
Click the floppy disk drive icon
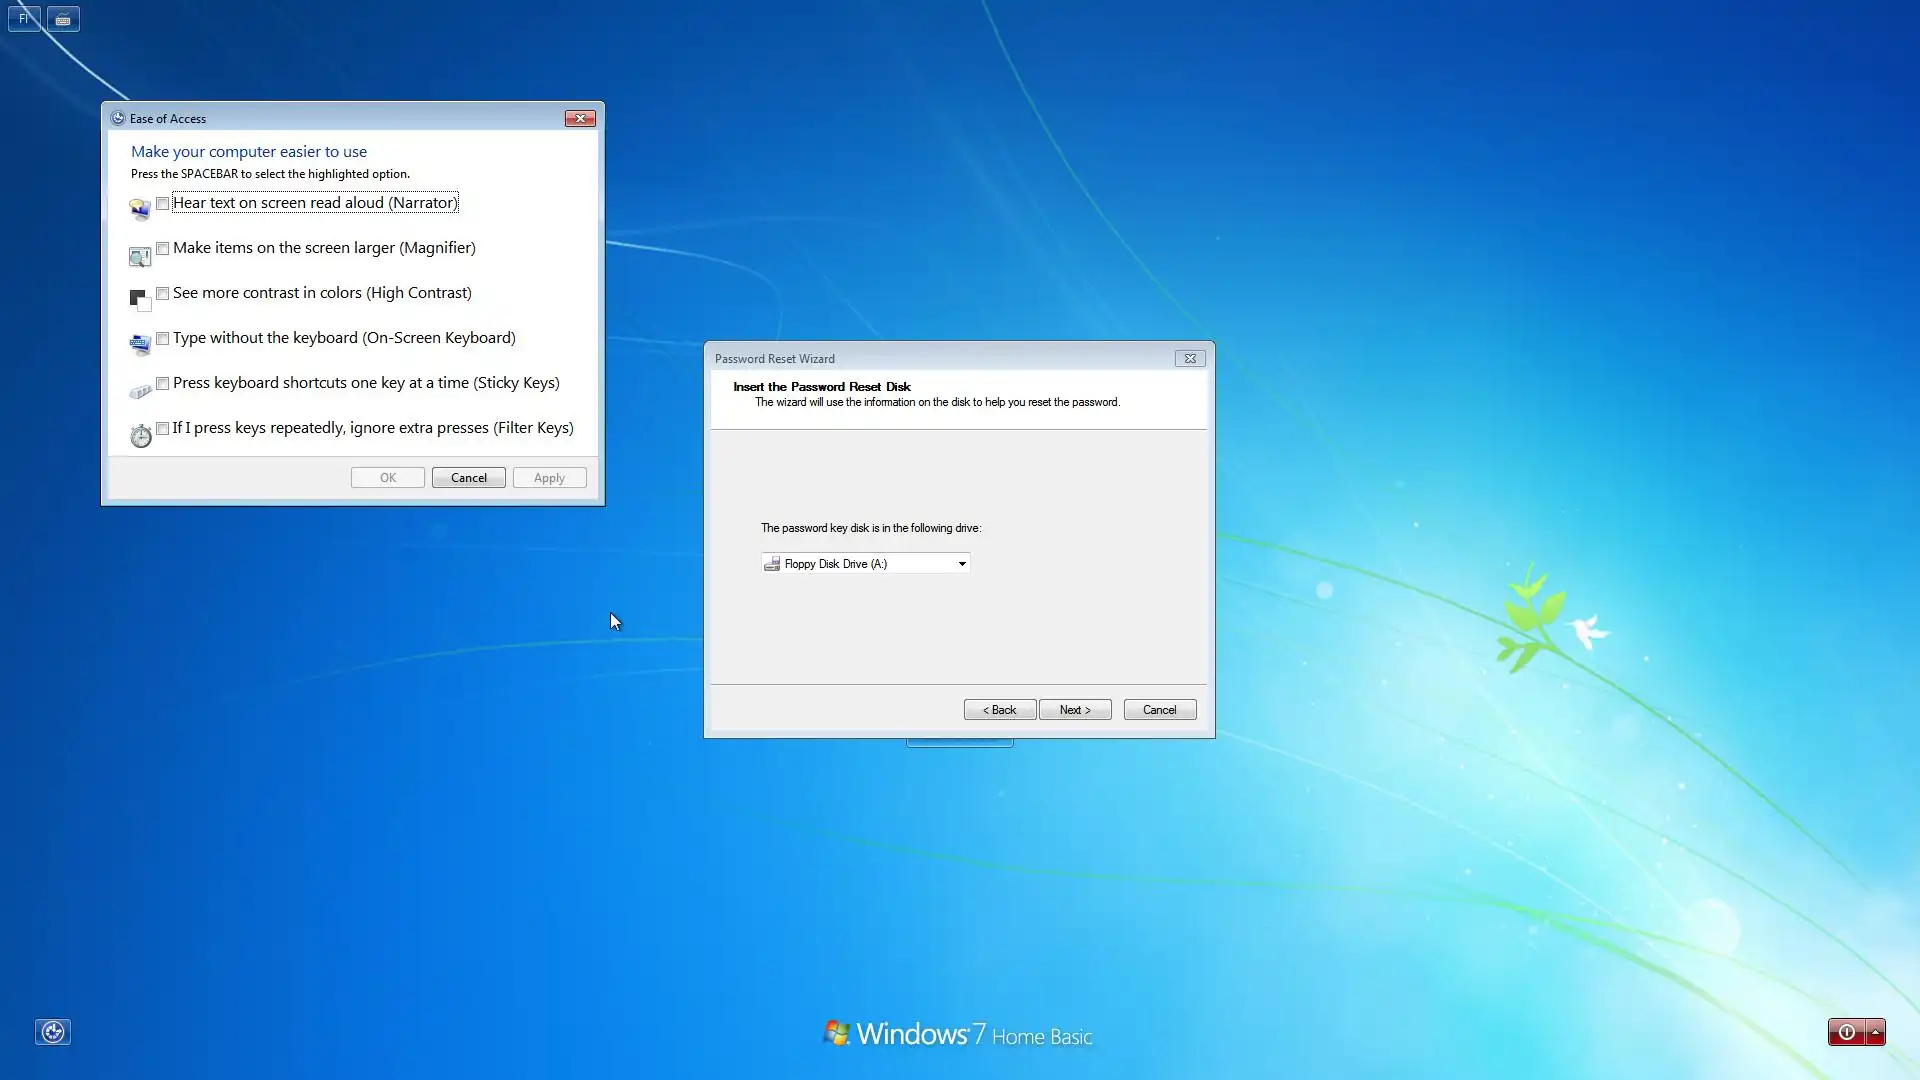772,564
